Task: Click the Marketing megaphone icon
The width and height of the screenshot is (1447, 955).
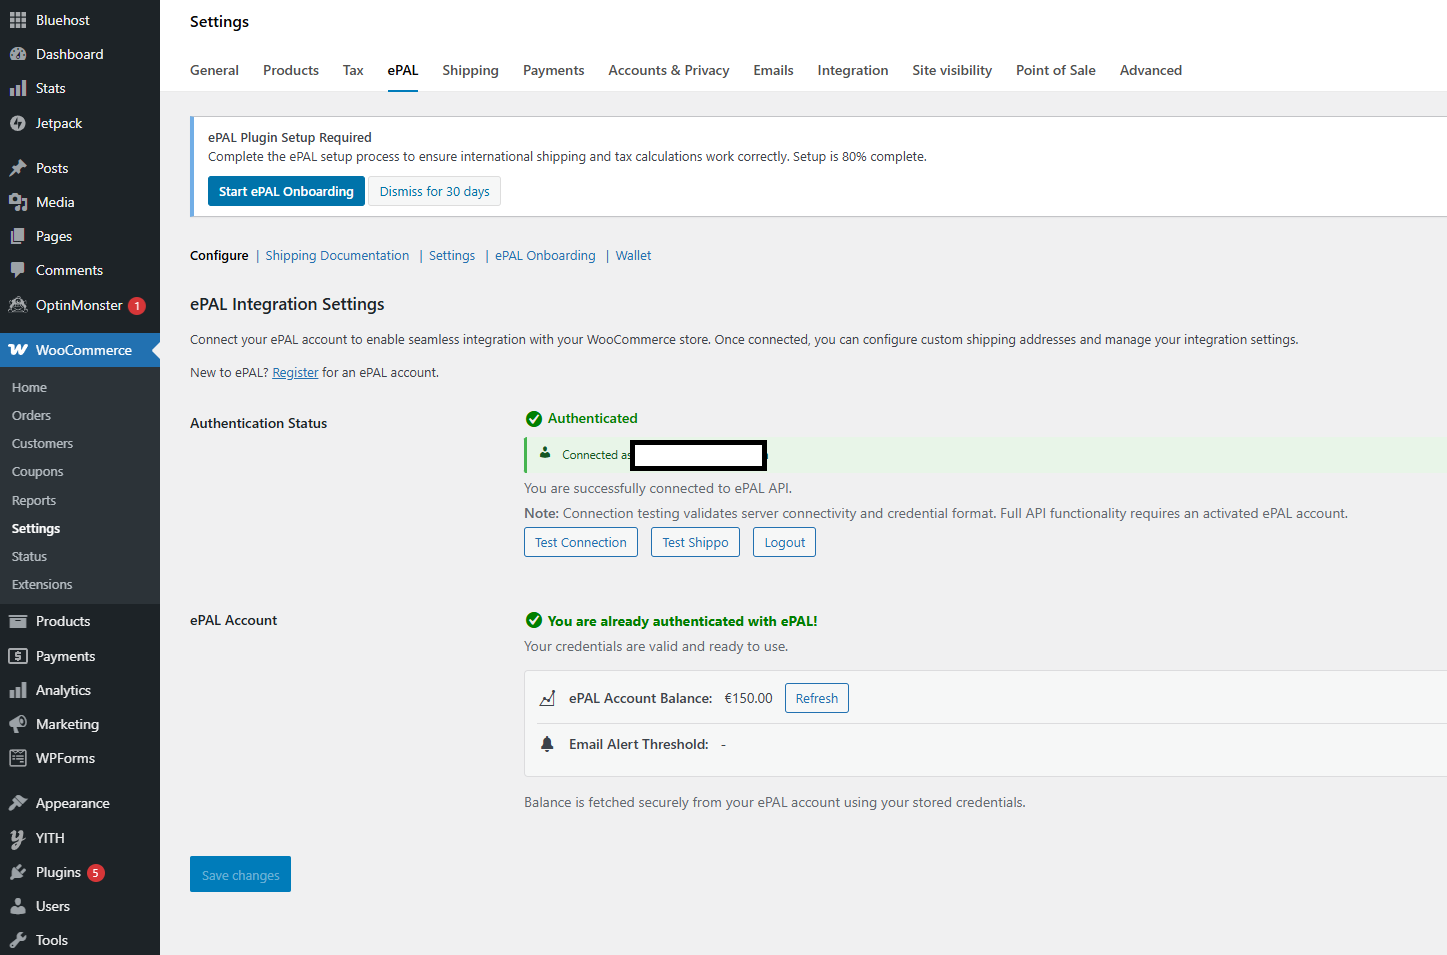Action: coord(18,724)
